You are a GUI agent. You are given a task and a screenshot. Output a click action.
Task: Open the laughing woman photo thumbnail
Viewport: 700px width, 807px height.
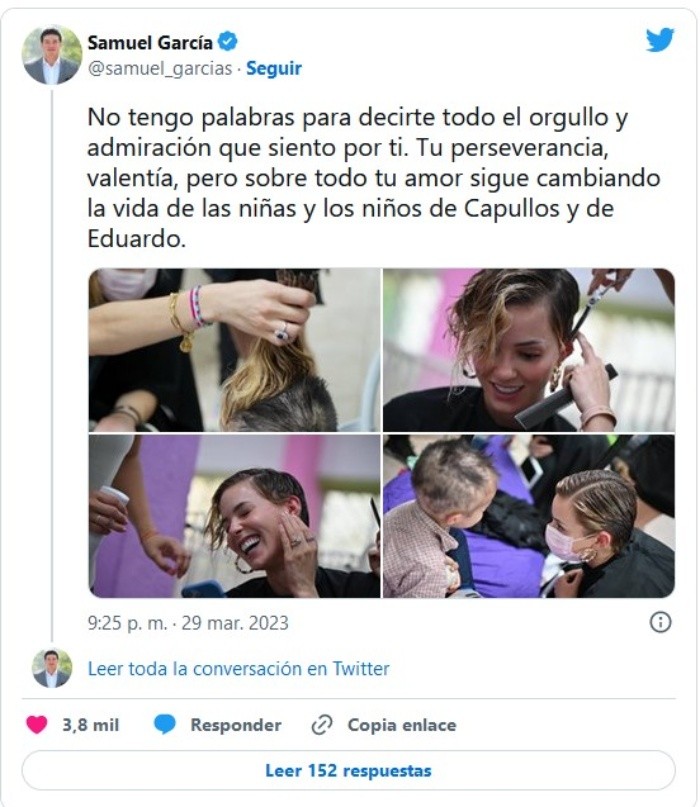click(234, 516)
